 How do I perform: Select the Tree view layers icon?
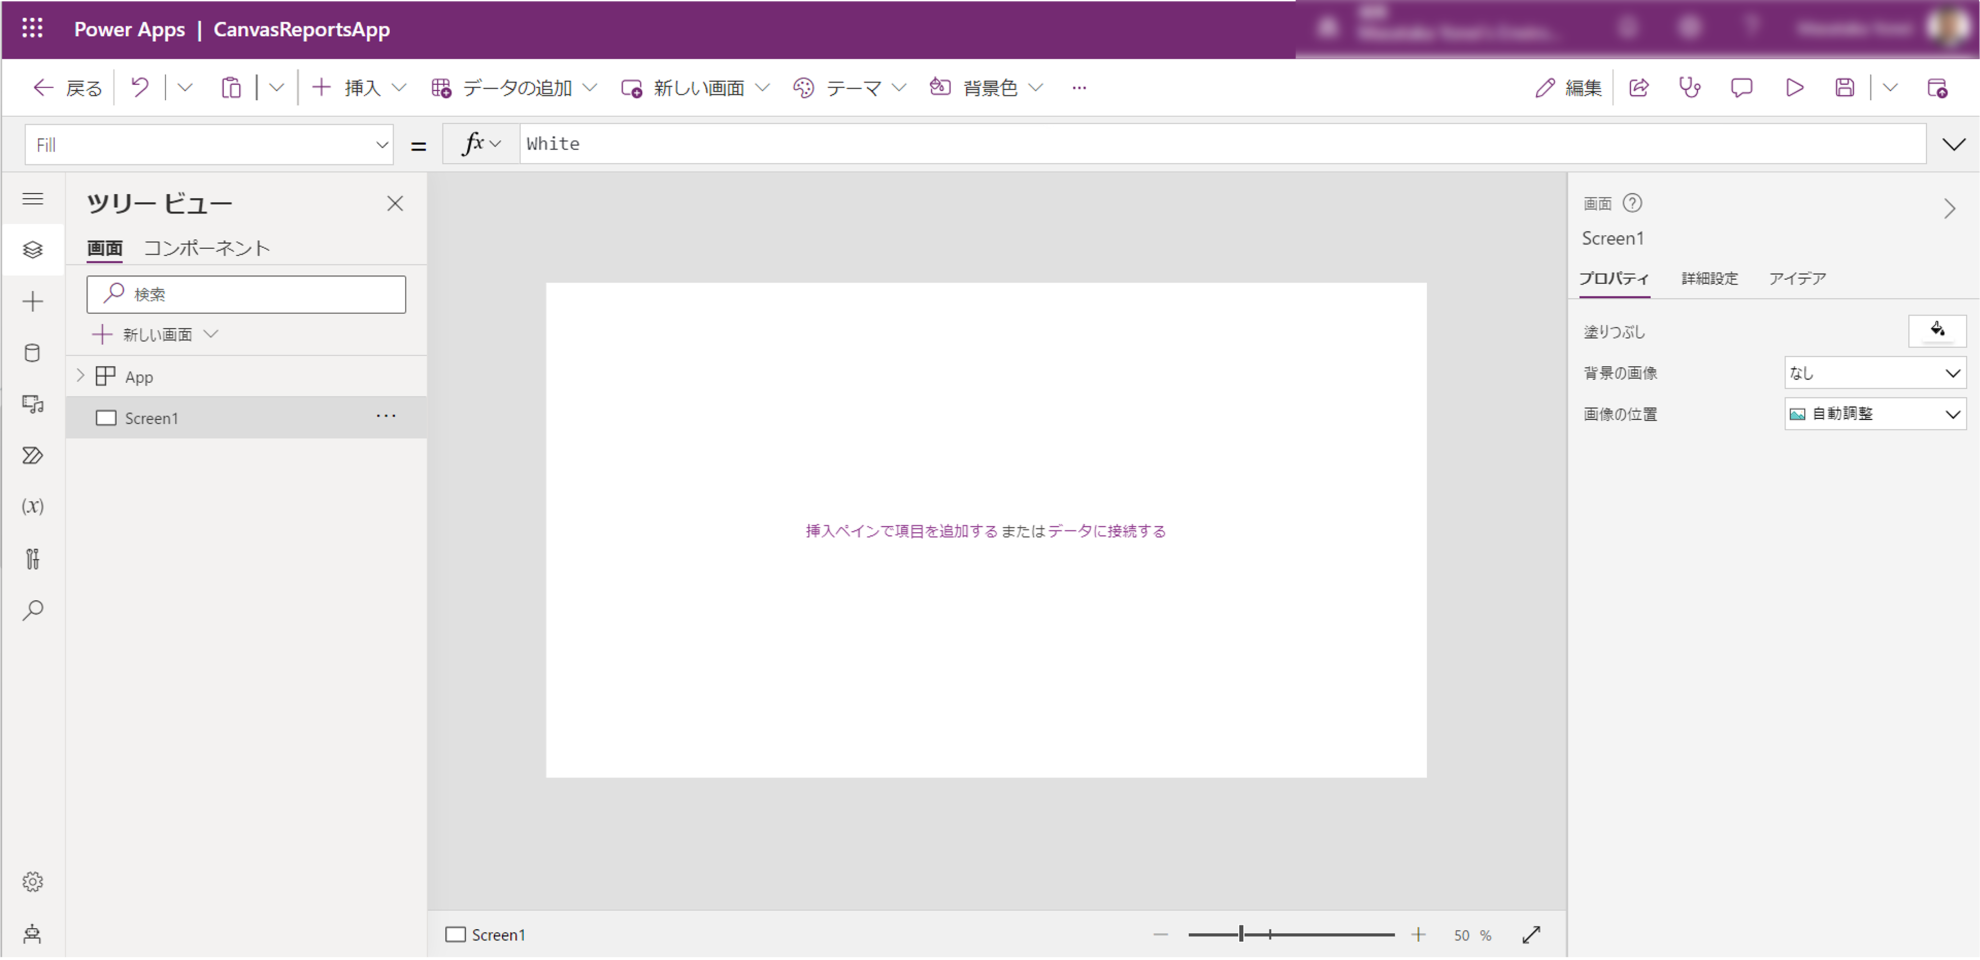coord(33,249)
